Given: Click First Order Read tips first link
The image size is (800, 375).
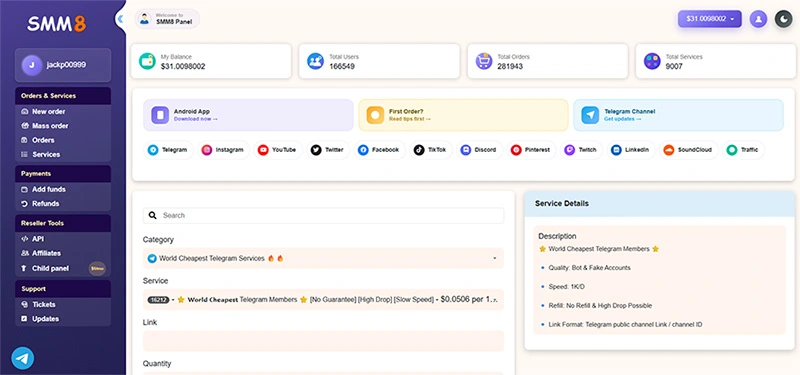Looking at the screenshot, I should (410, 119).
